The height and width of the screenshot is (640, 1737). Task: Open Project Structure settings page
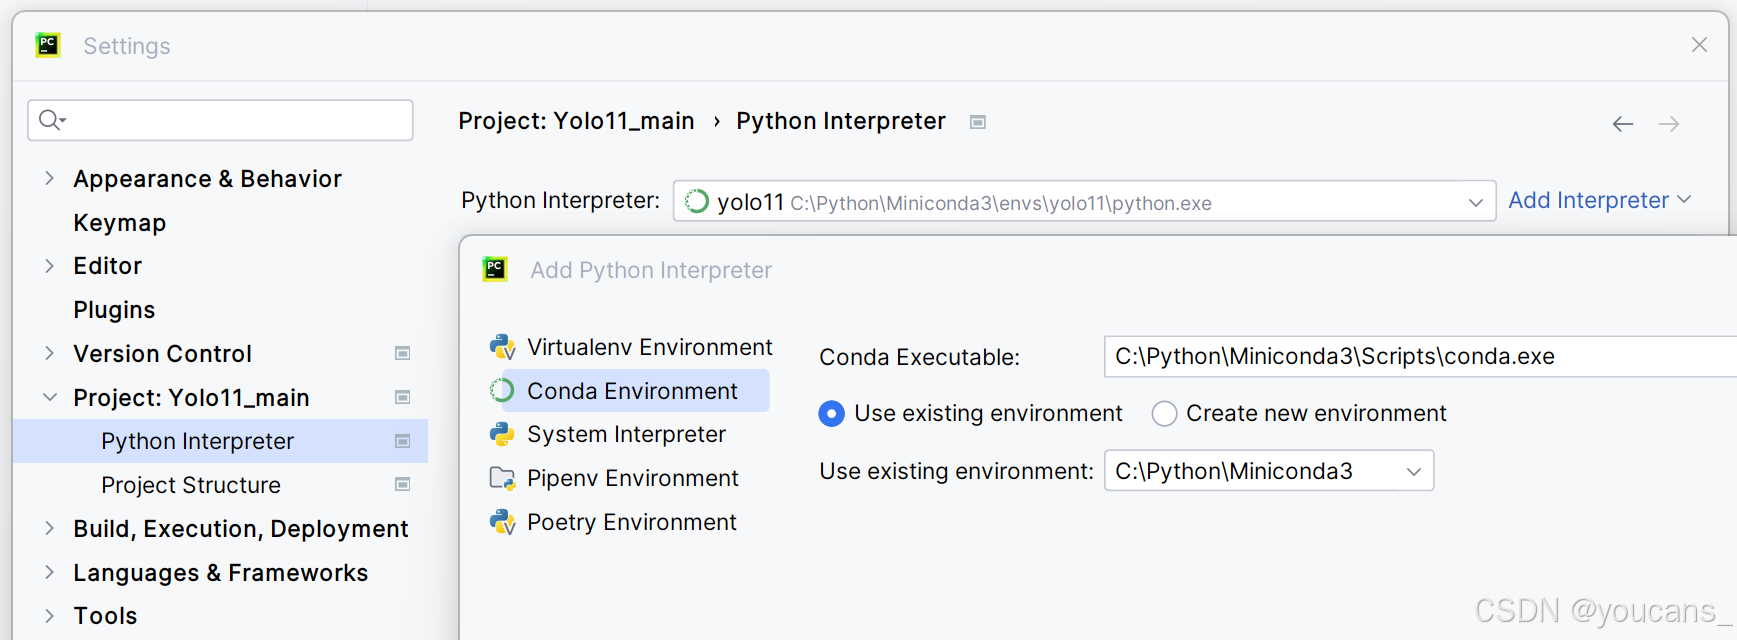click(x=191, y=485)
